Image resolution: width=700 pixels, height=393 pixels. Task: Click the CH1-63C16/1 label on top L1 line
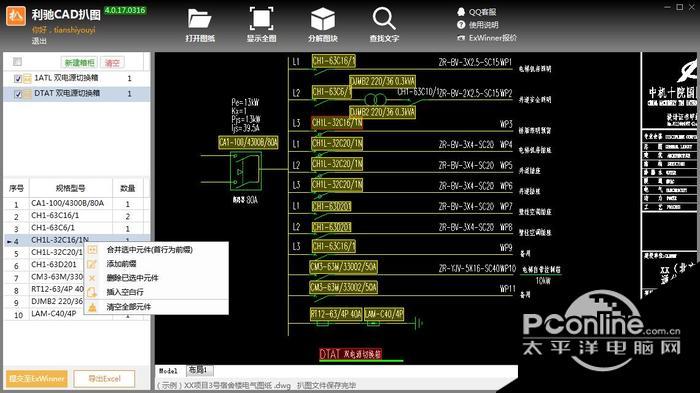[x=333, y=61]
